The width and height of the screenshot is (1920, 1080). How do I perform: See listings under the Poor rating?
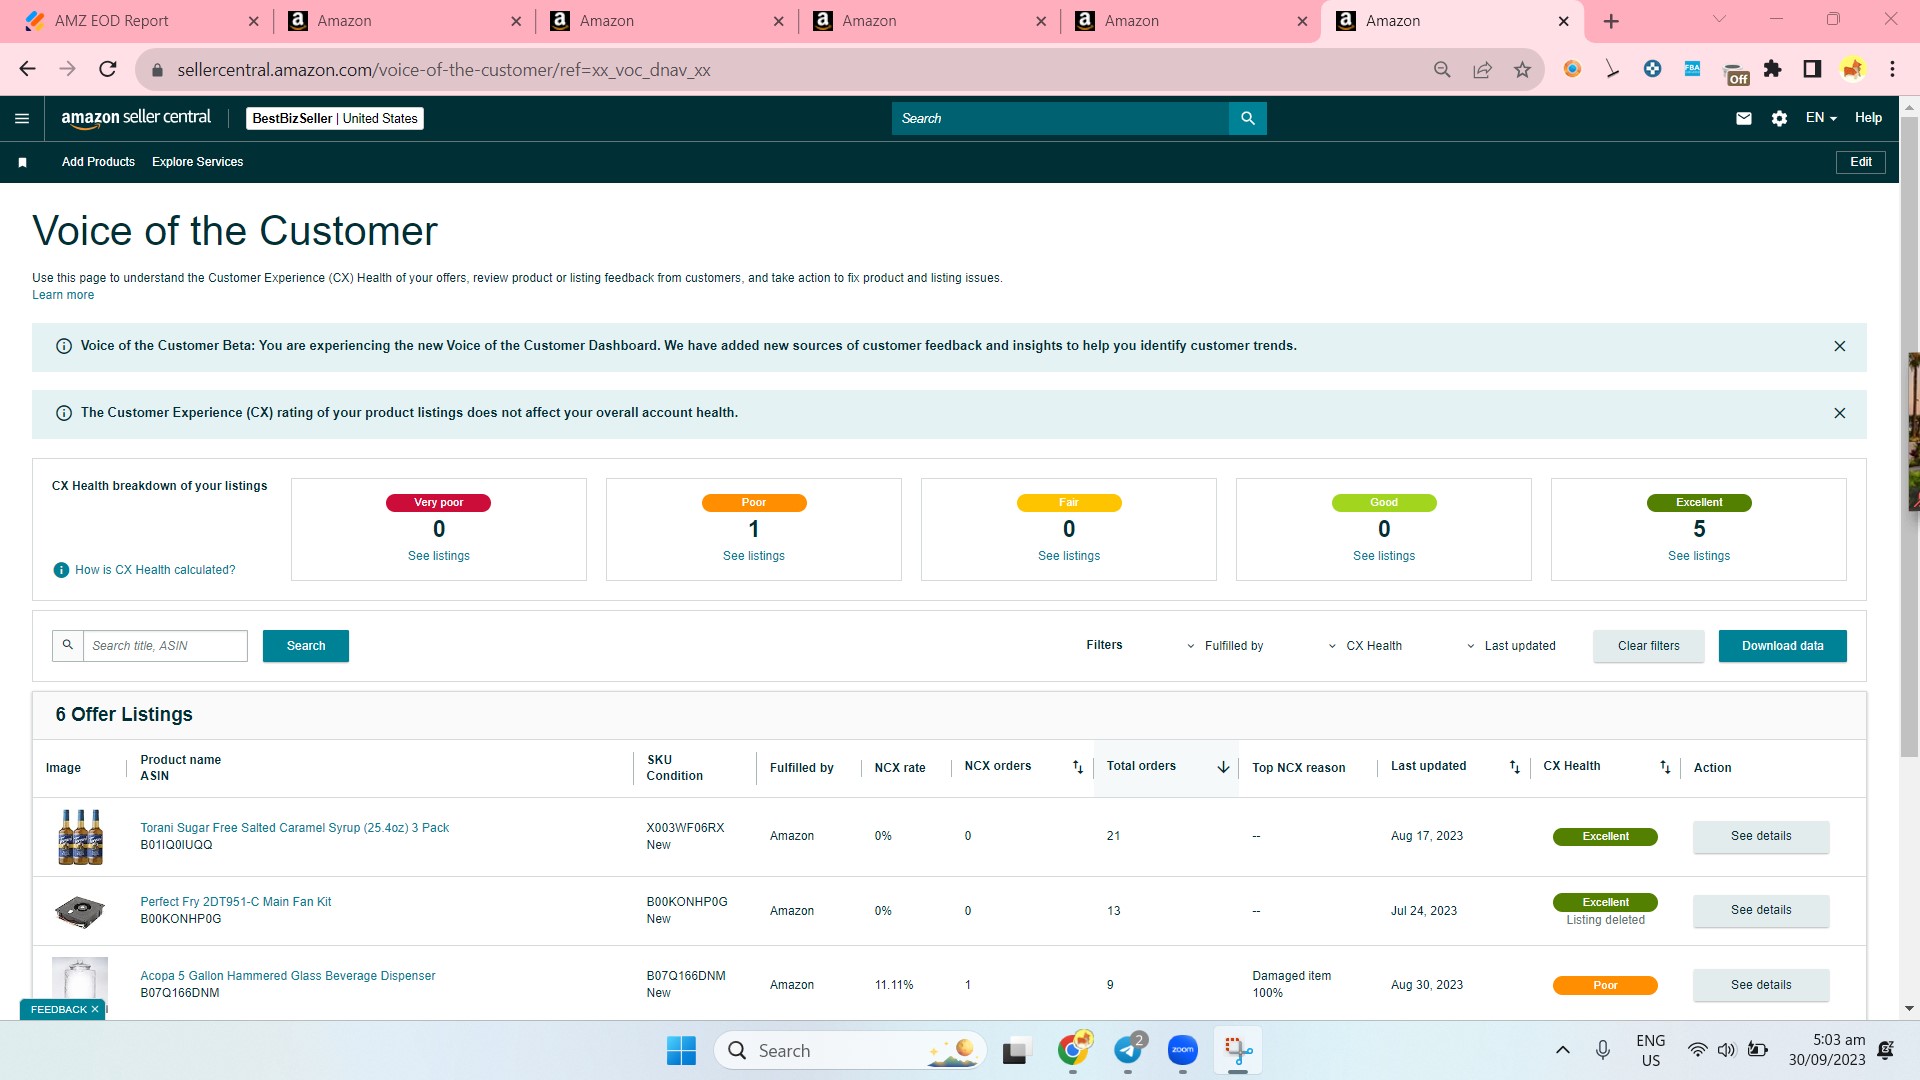coord(753,556)
